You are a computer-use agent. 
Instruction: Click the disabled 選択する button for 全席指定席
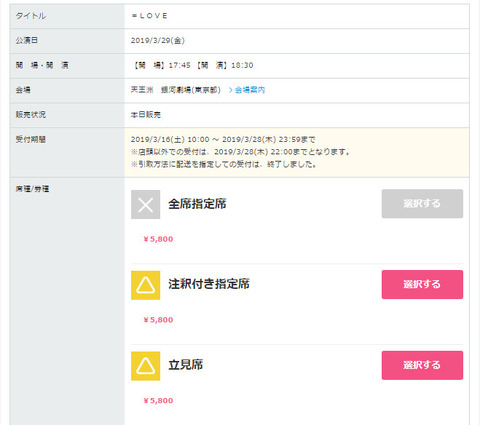(422, 204)
